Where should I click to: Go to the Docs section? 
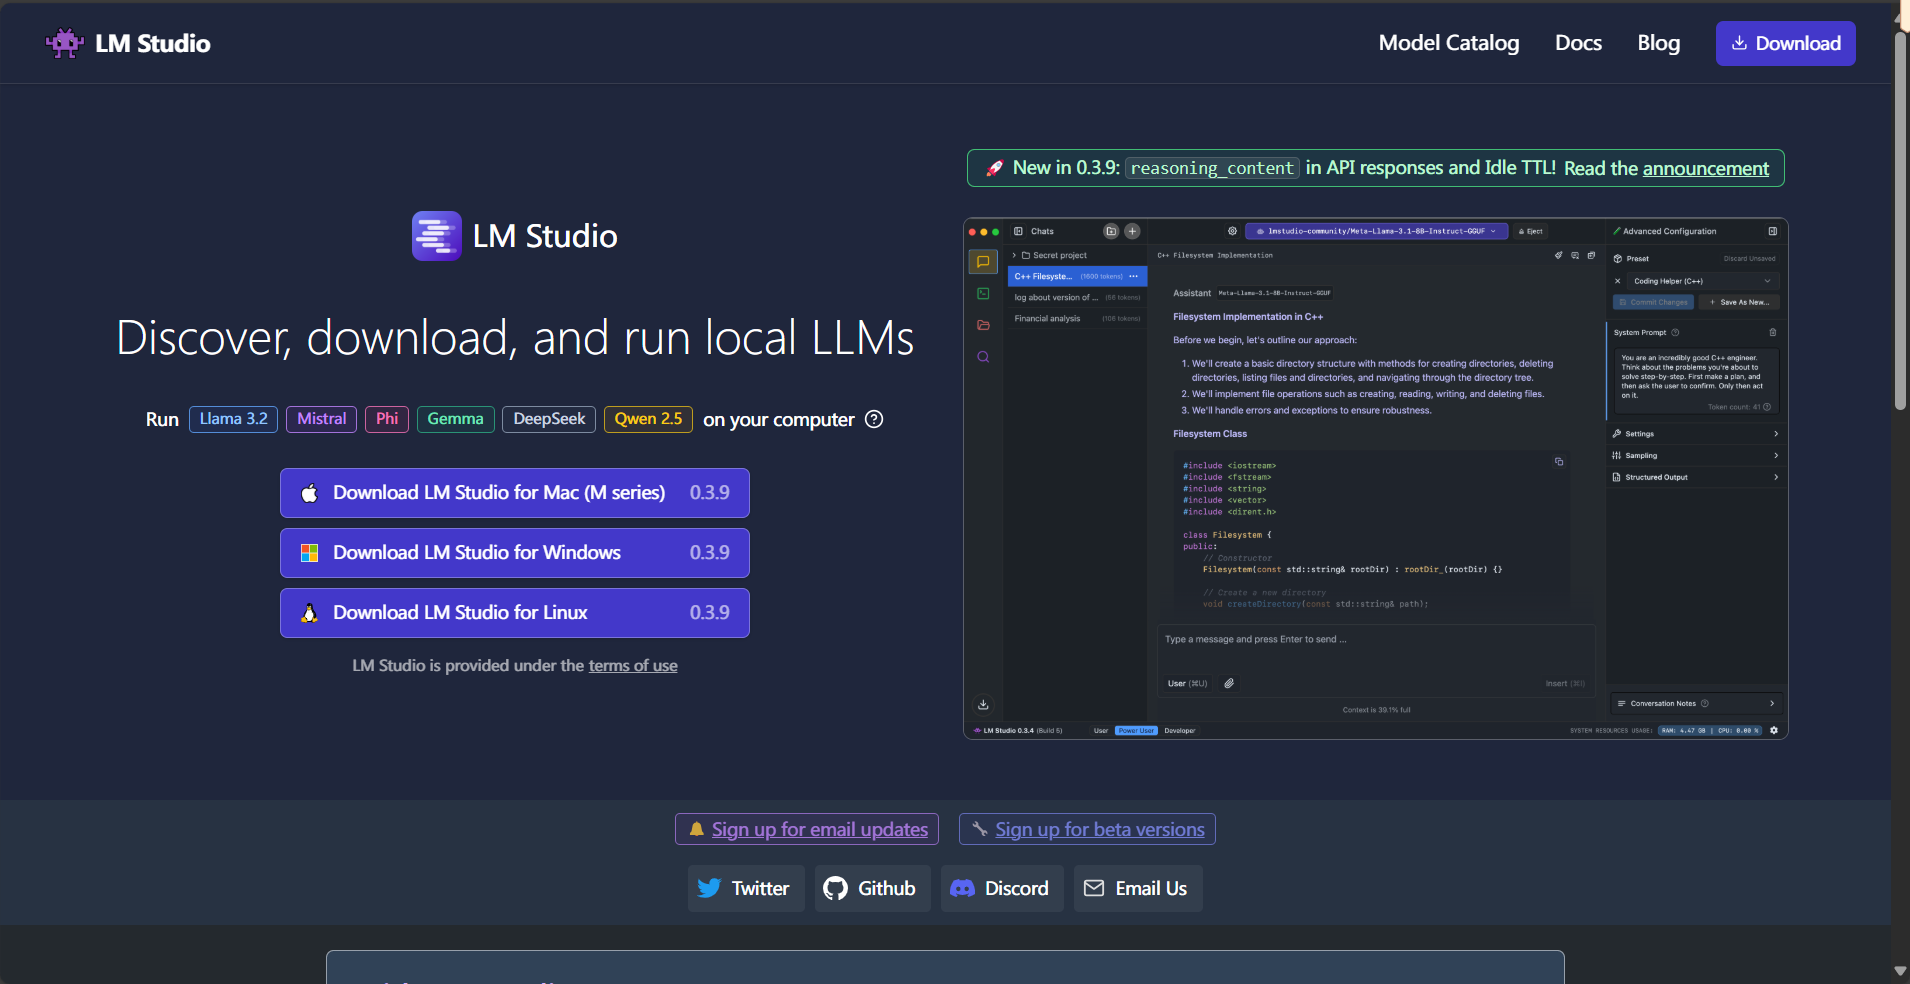pos(1578,43)
